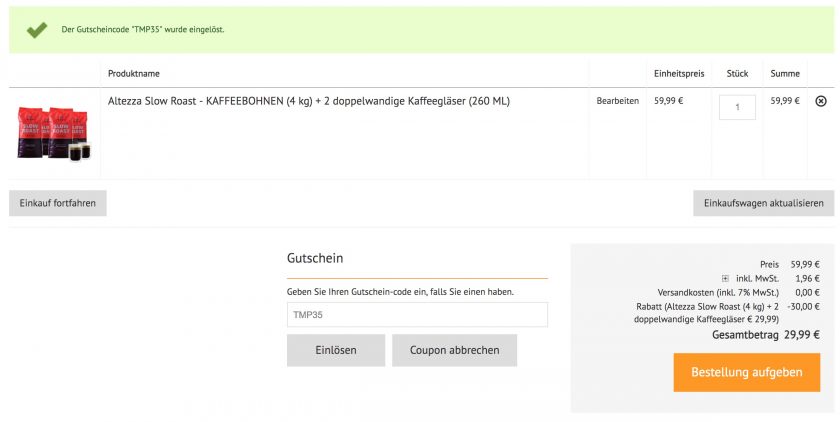The width and height of the screenshot is (840, 422).
Task: Expand the inkl. MwSt. tax breakdown
Action: click(x=725, y=279)
